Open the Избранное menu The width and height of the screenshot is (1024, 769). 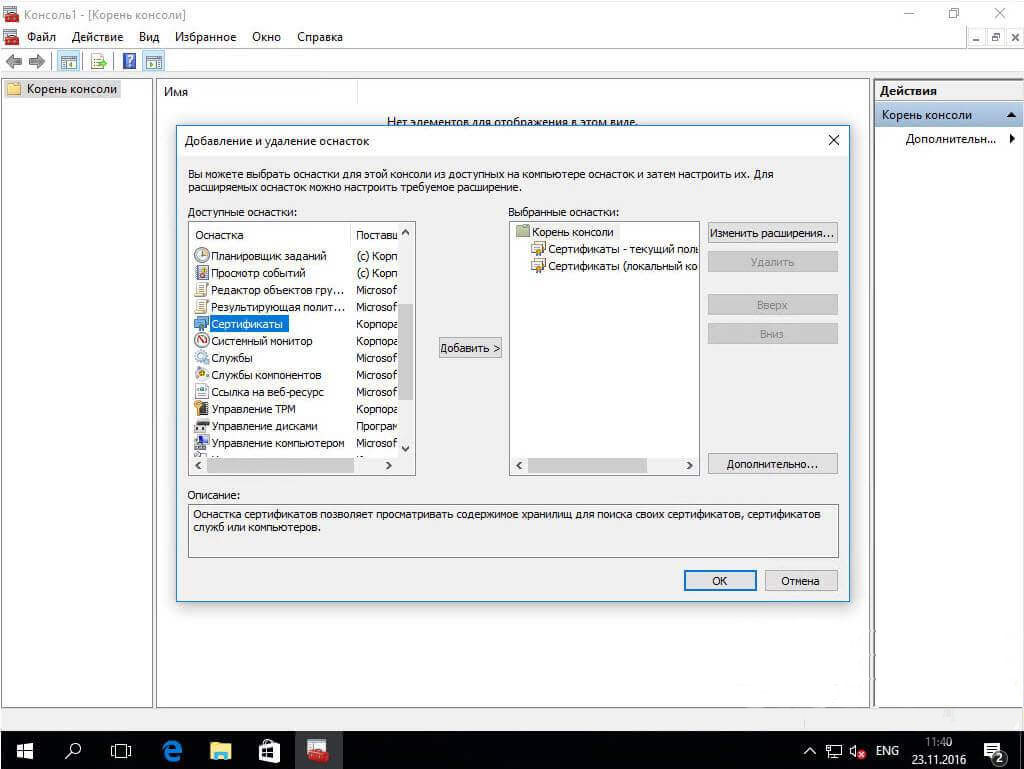pyautogui.click(x=206, y=37)
